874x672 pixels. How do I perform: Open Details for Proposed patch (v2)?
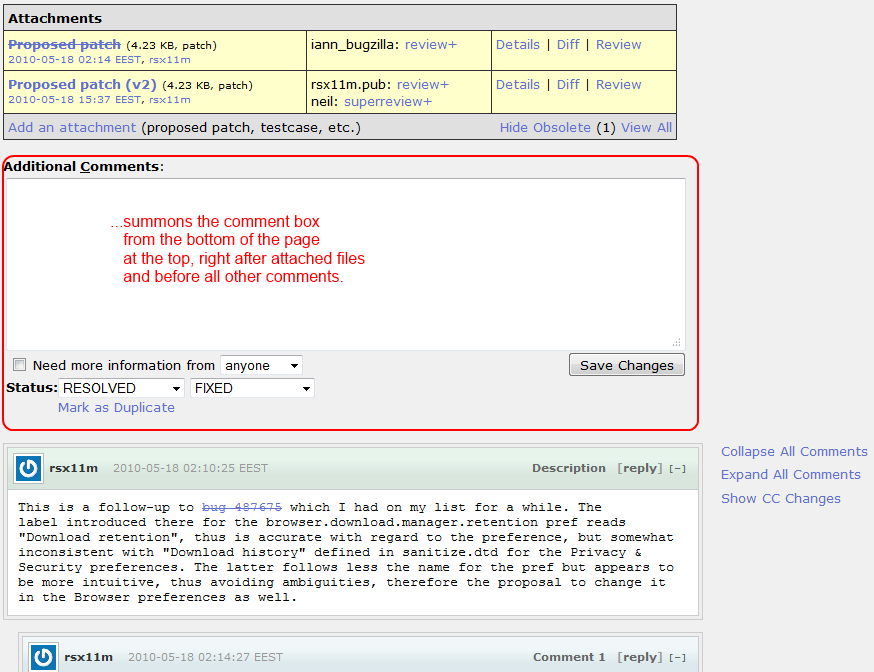point(518,85)
